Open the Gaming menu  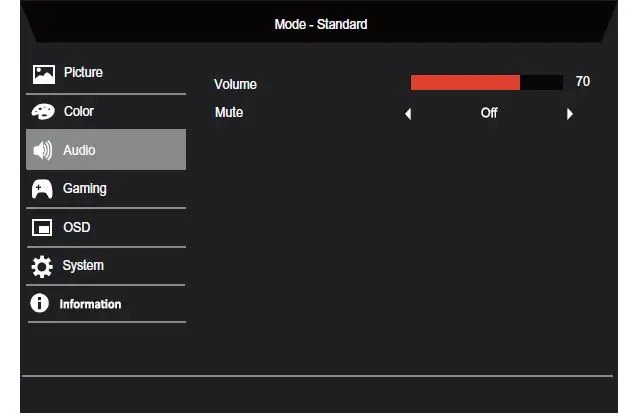106,189
